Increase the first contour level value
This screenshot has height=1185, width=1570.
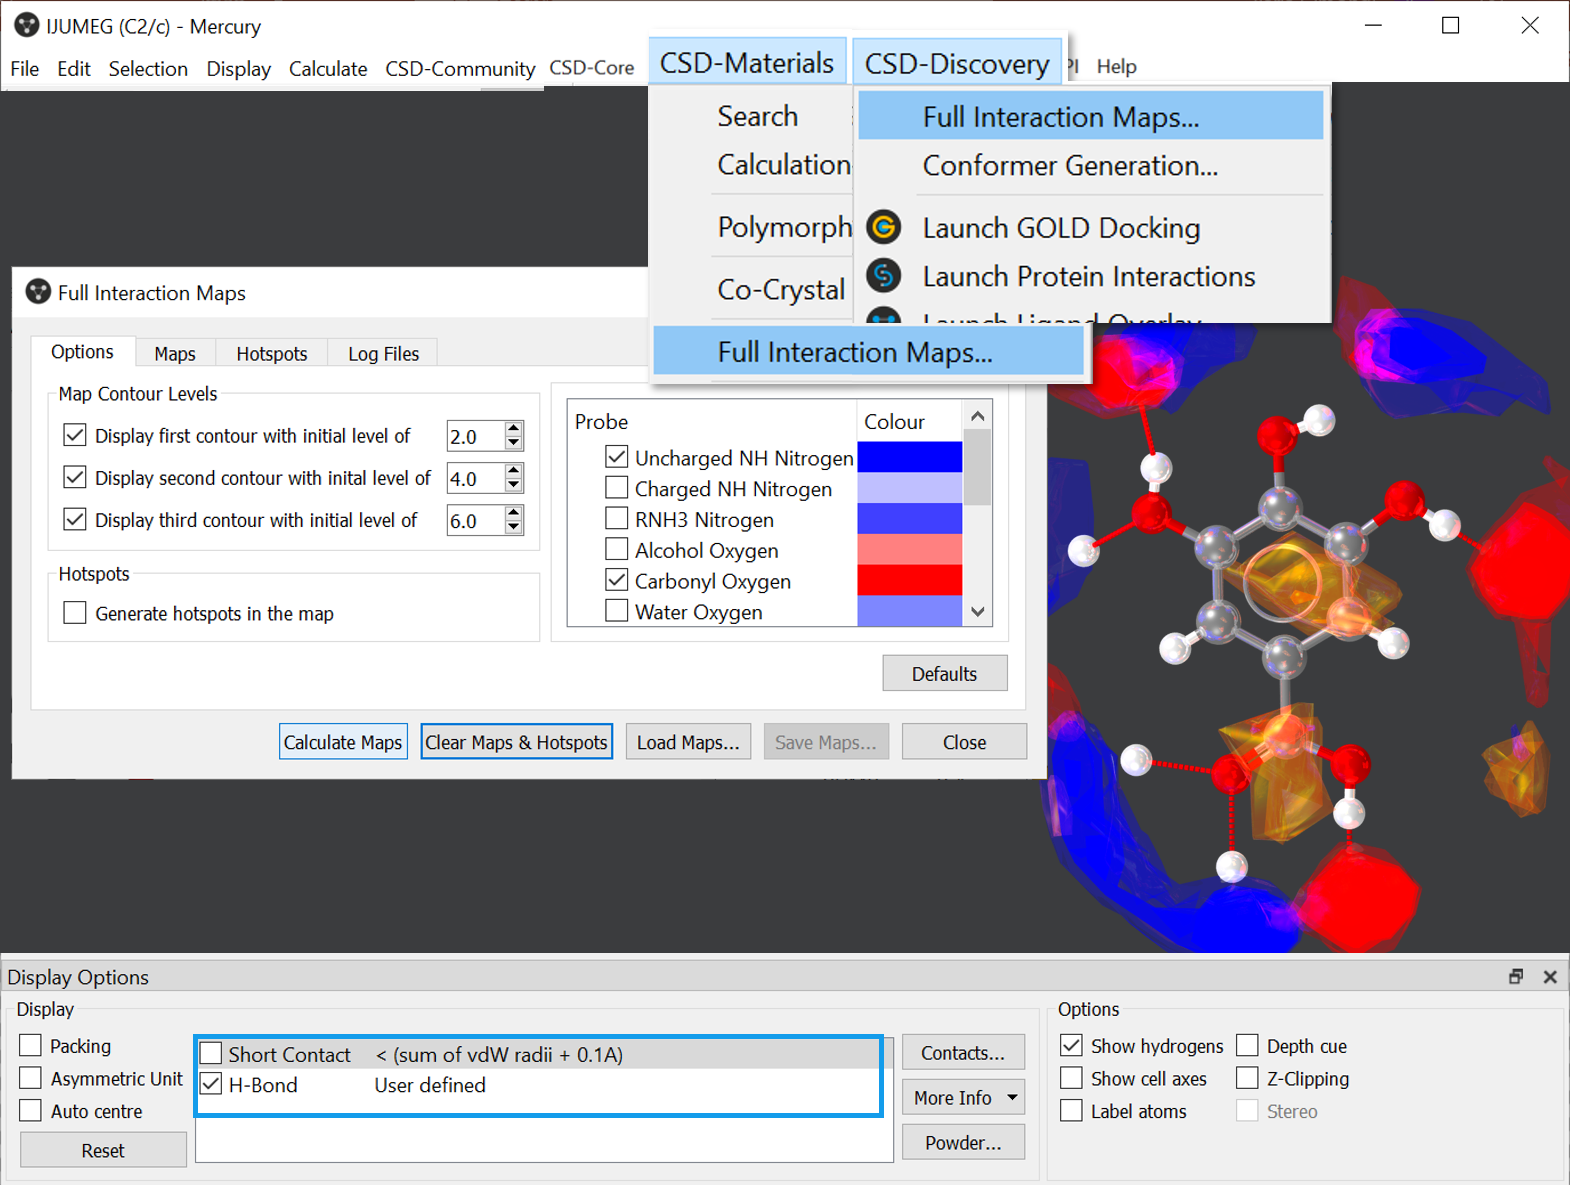(514, 429)
